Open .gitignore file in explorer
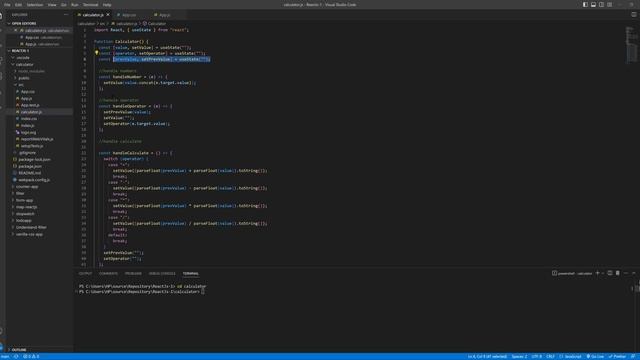Viewport: 640px width, 360px height. pos(27,153)
